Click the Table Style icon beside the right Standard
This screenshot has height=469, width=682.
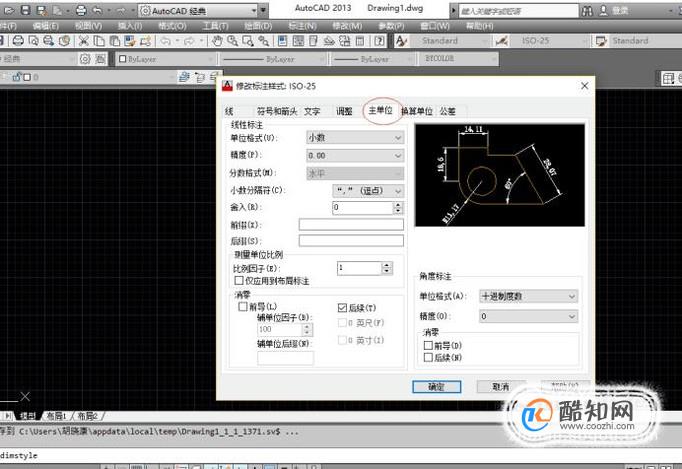601,41
